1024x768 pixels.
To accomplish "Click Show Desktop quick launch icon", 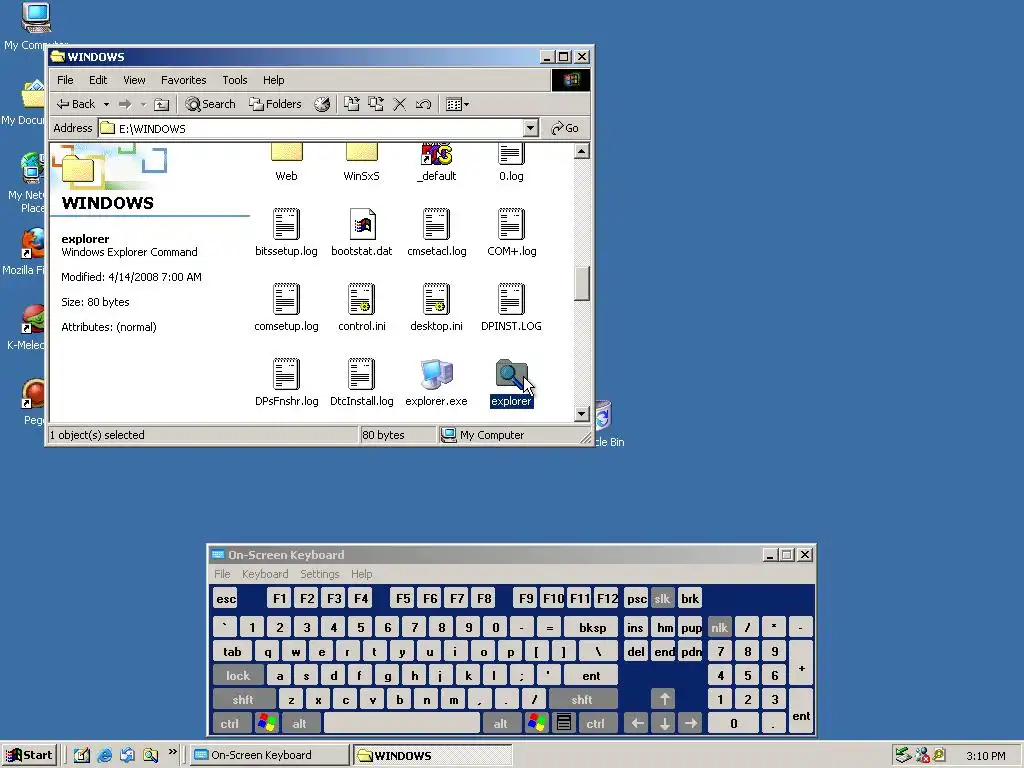I will (82, 755).
